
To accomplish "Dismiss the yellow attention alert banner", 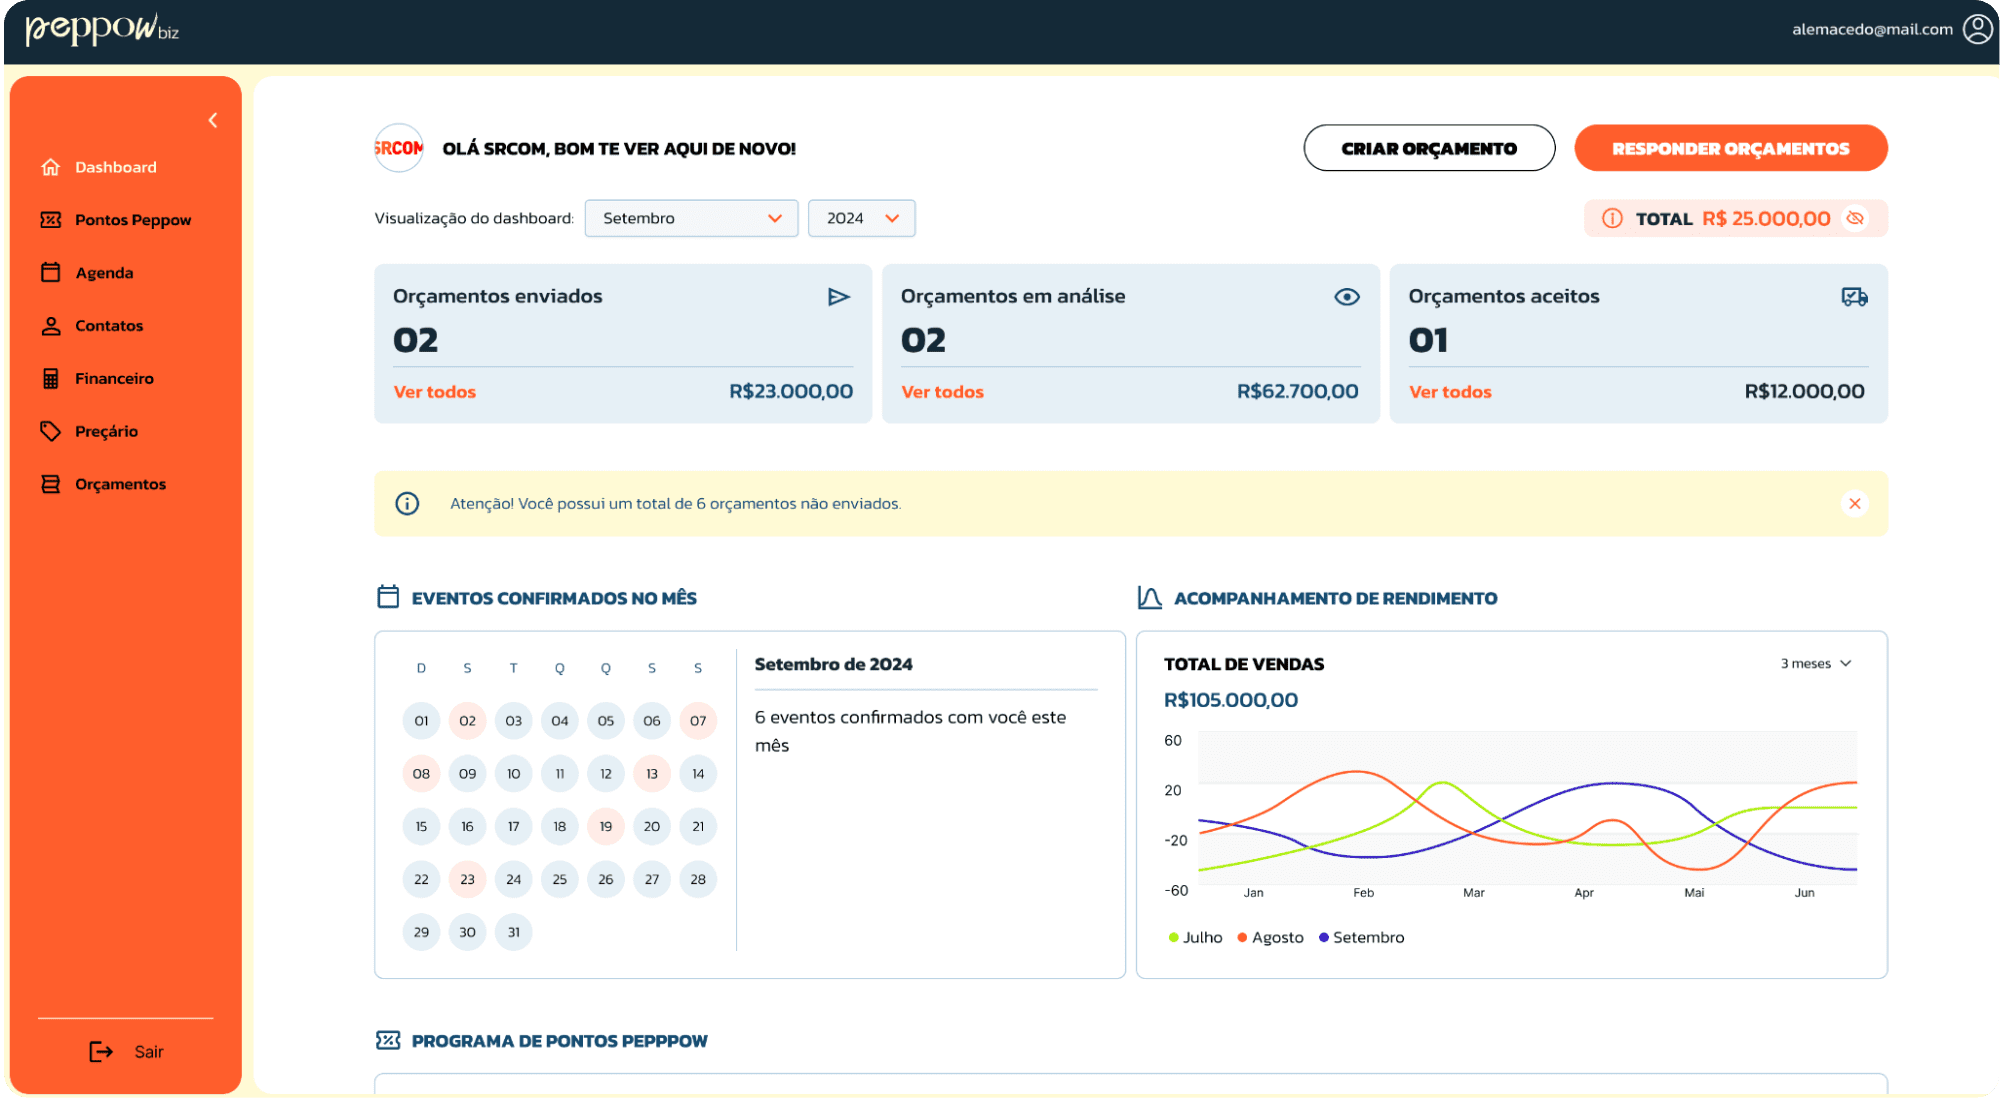I will pos(1854,504).
